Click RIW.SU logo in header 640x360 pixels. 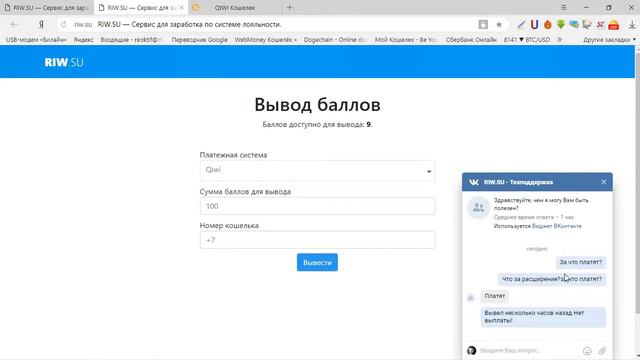(64, 62)
